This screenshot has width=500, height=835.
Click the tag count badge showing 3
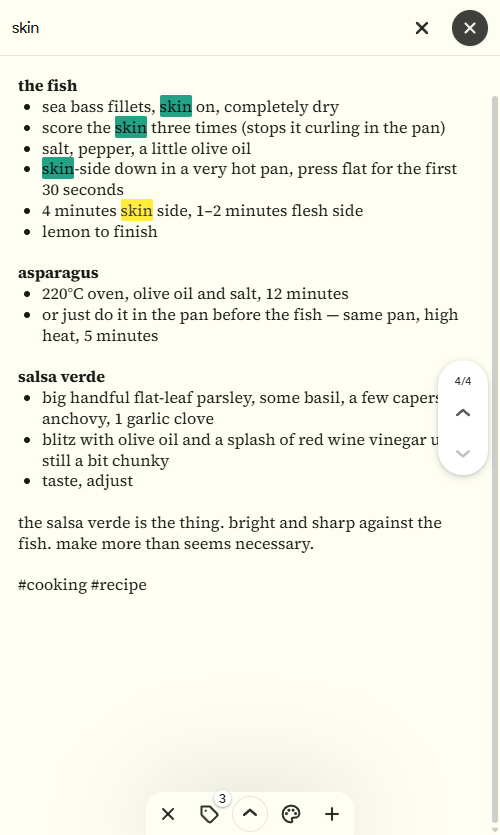(223, 799)
